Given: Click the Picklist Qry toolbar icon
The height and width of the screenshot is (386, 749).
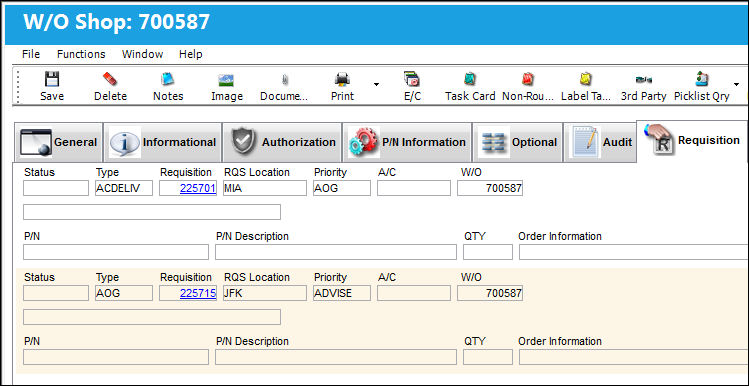Looking at the screenshot, I should click(702, 79).
